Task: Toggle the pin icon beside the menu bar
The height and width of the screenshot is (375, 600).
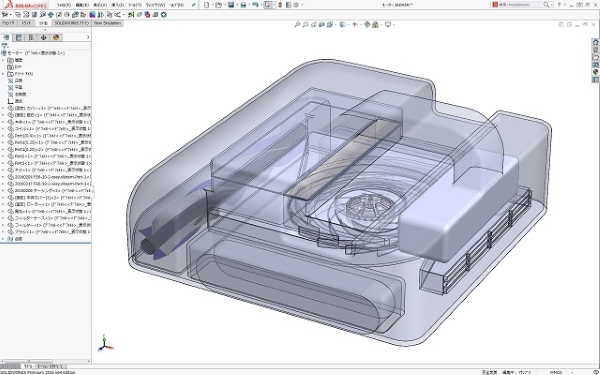Action: (x=194, y=5)
